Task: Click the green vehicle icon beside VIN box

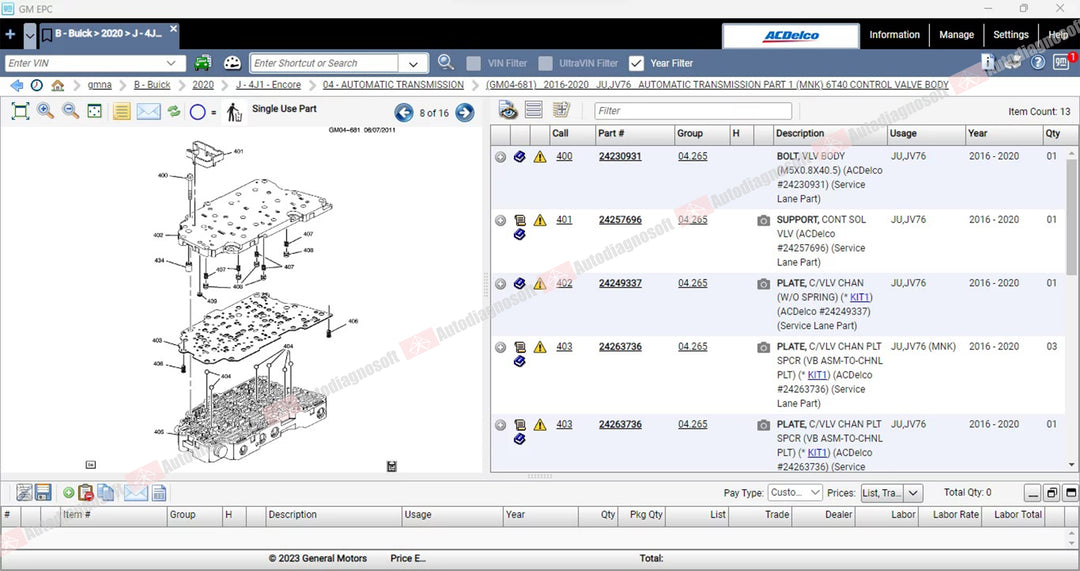Action: coord(202,63)
